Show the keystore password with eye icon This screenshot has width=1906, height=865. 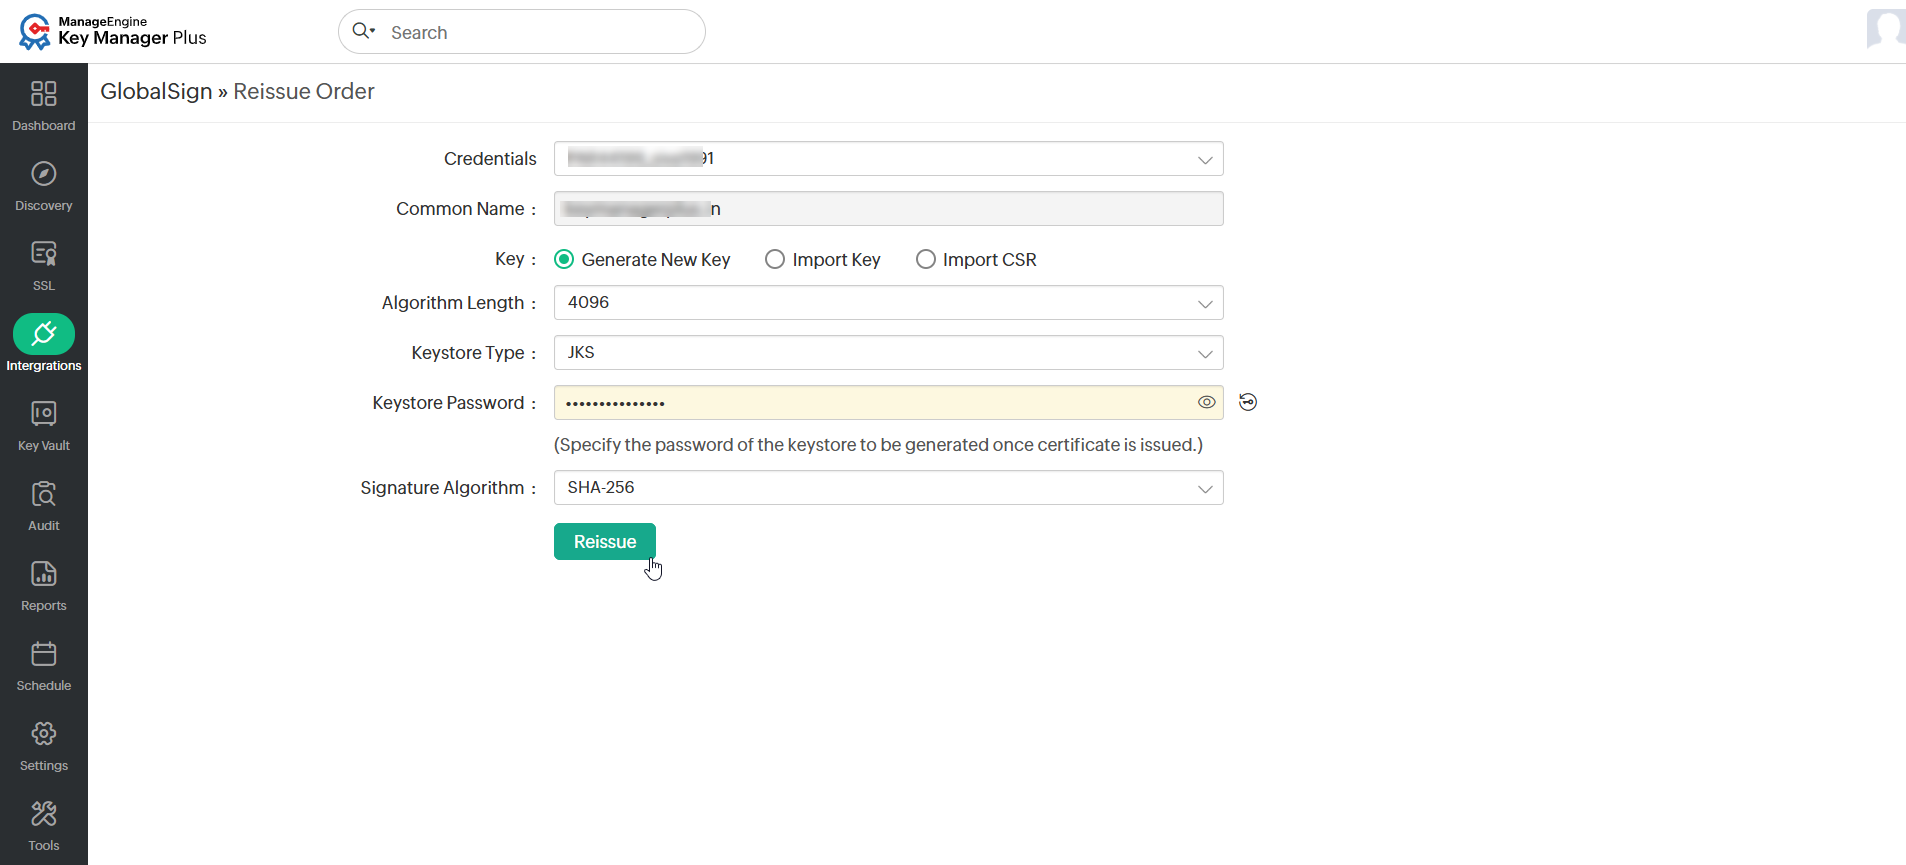coord(1207,402)
